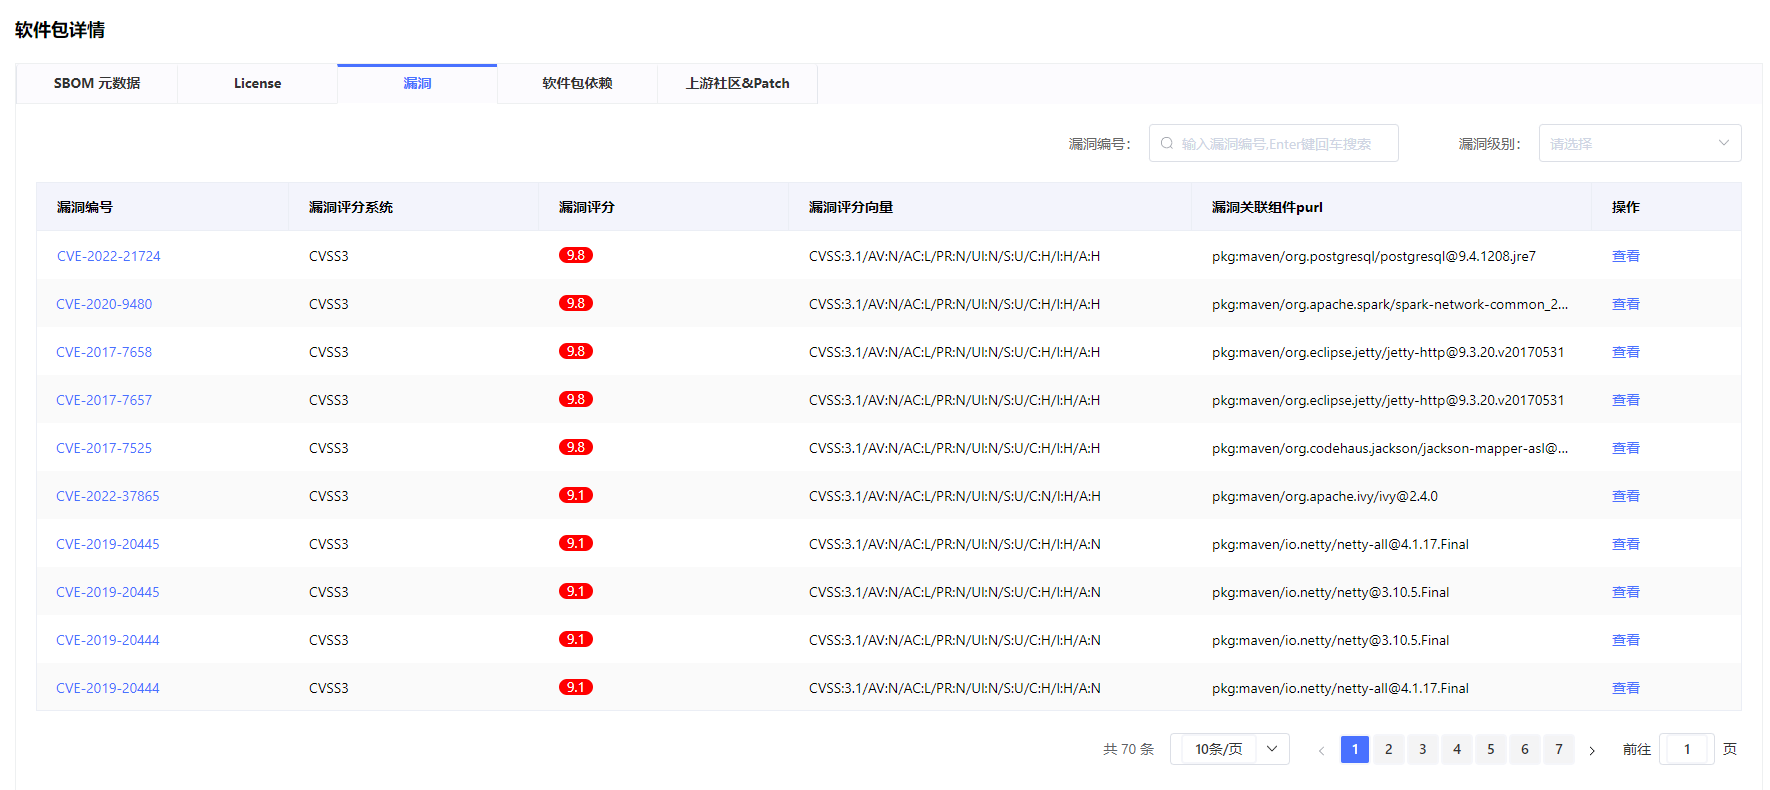Click the 漏洞编号 search input field

point(1284,143)
